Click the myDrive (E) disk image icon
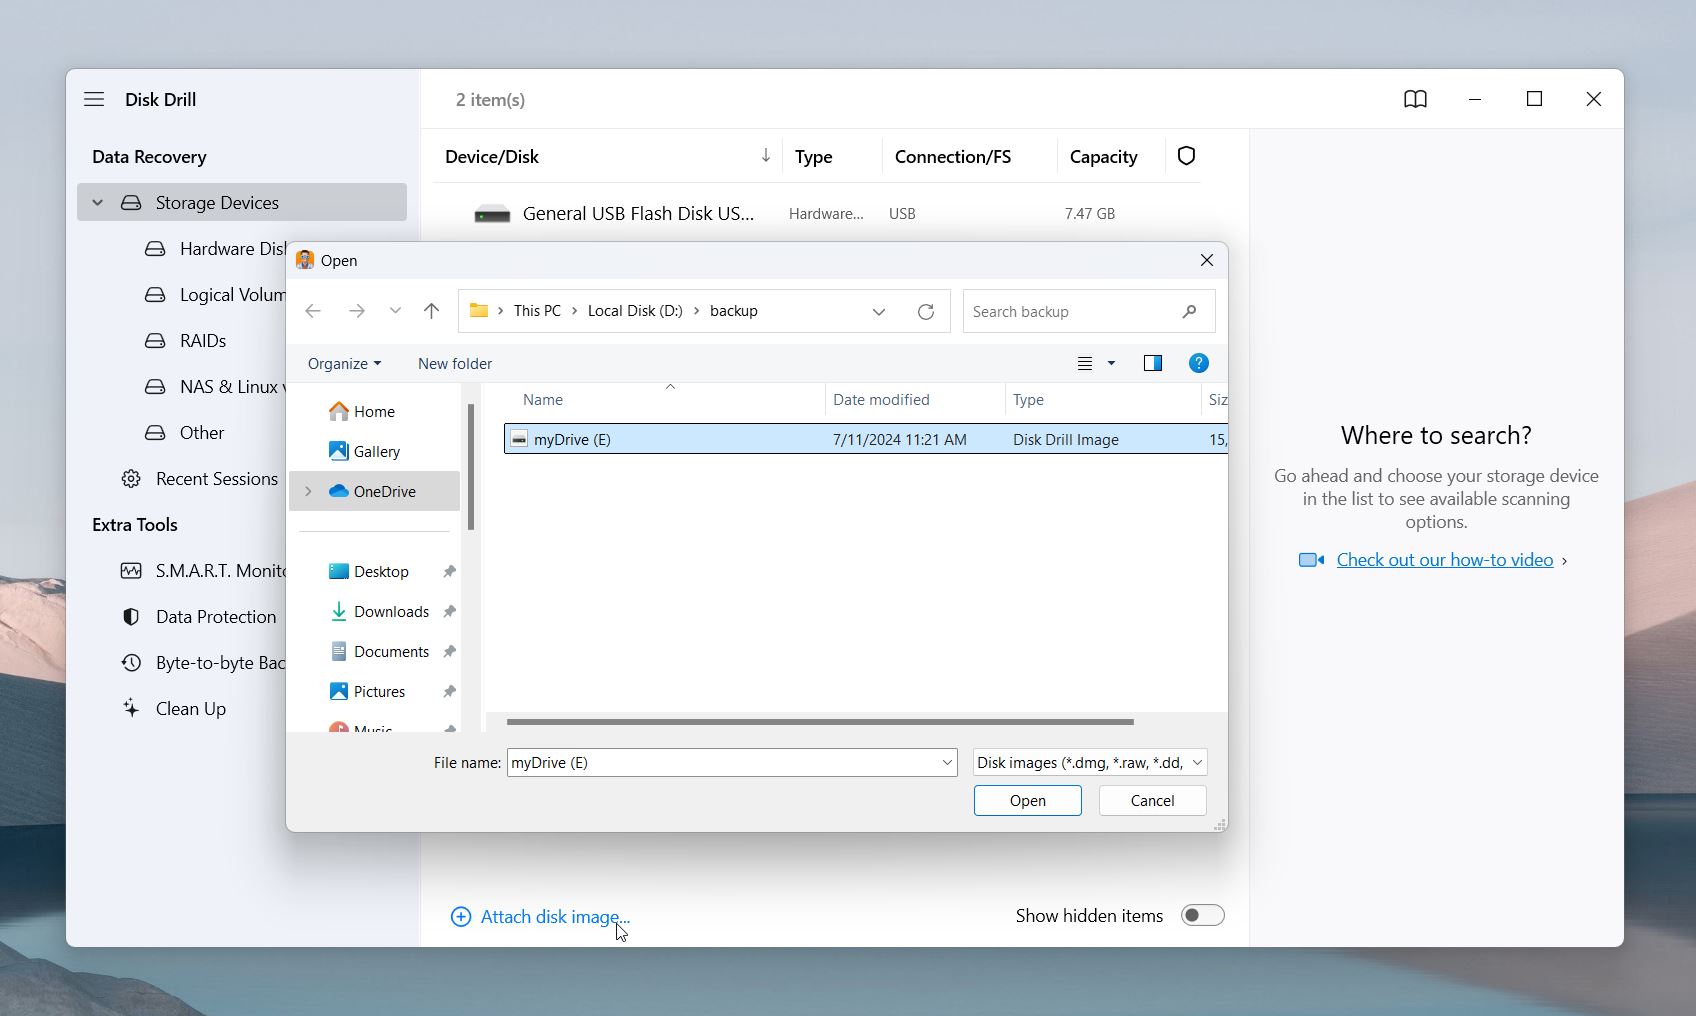Screen dimensions: 1696x1016 (519, 439)
